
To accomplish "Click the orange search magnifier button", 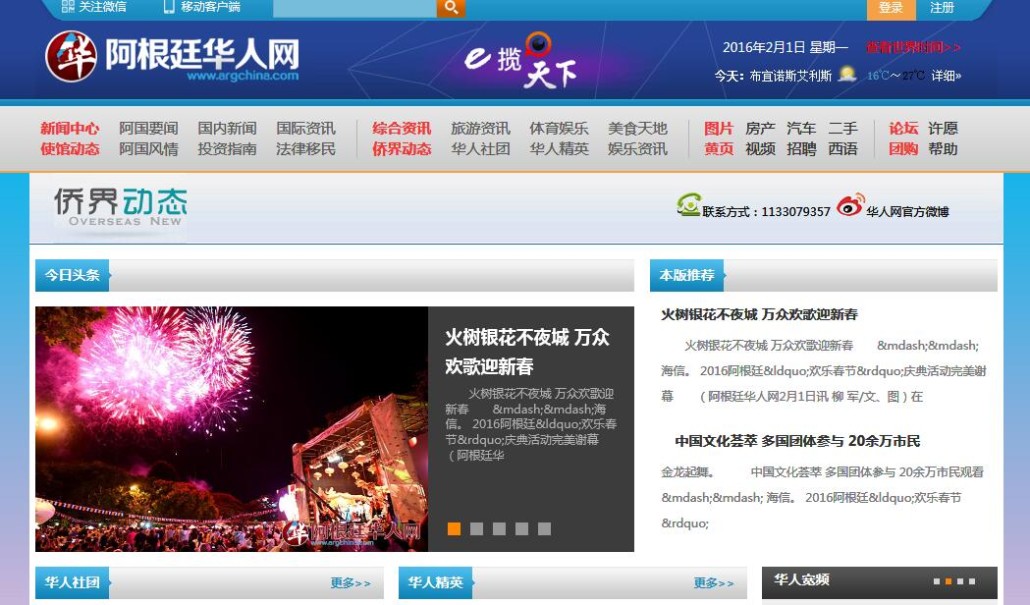I will point(451,8).
